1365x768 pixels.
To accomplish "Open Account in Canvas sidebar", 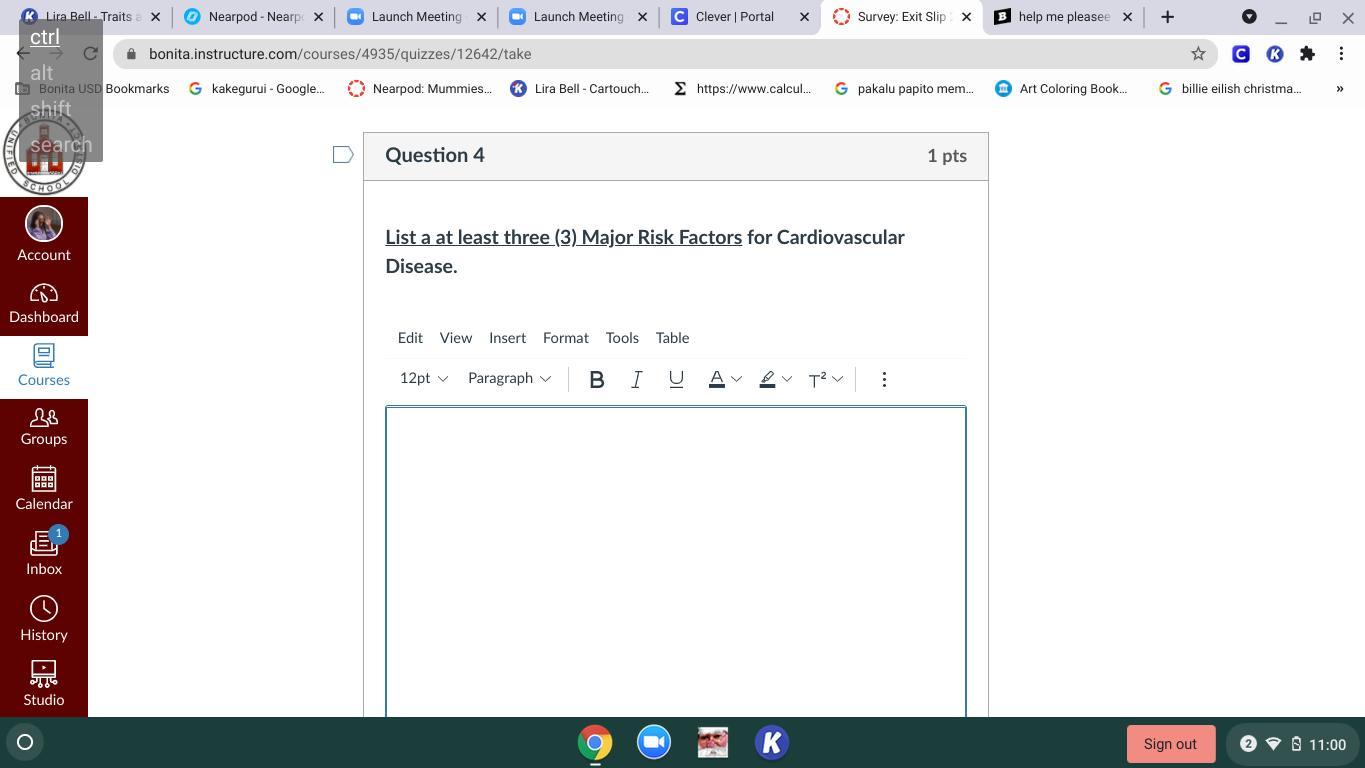I will pos(44,235).
